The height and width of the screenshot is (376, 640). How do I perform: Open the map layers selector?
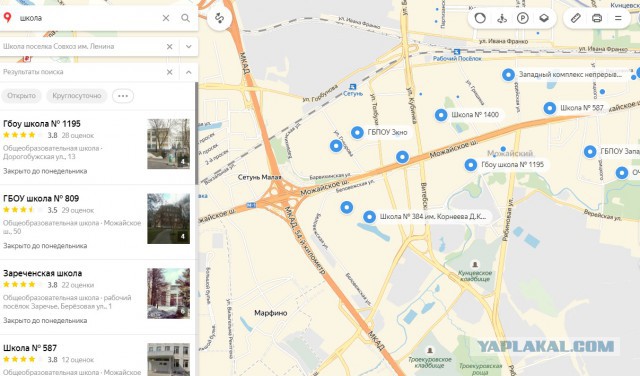[544, 18]
